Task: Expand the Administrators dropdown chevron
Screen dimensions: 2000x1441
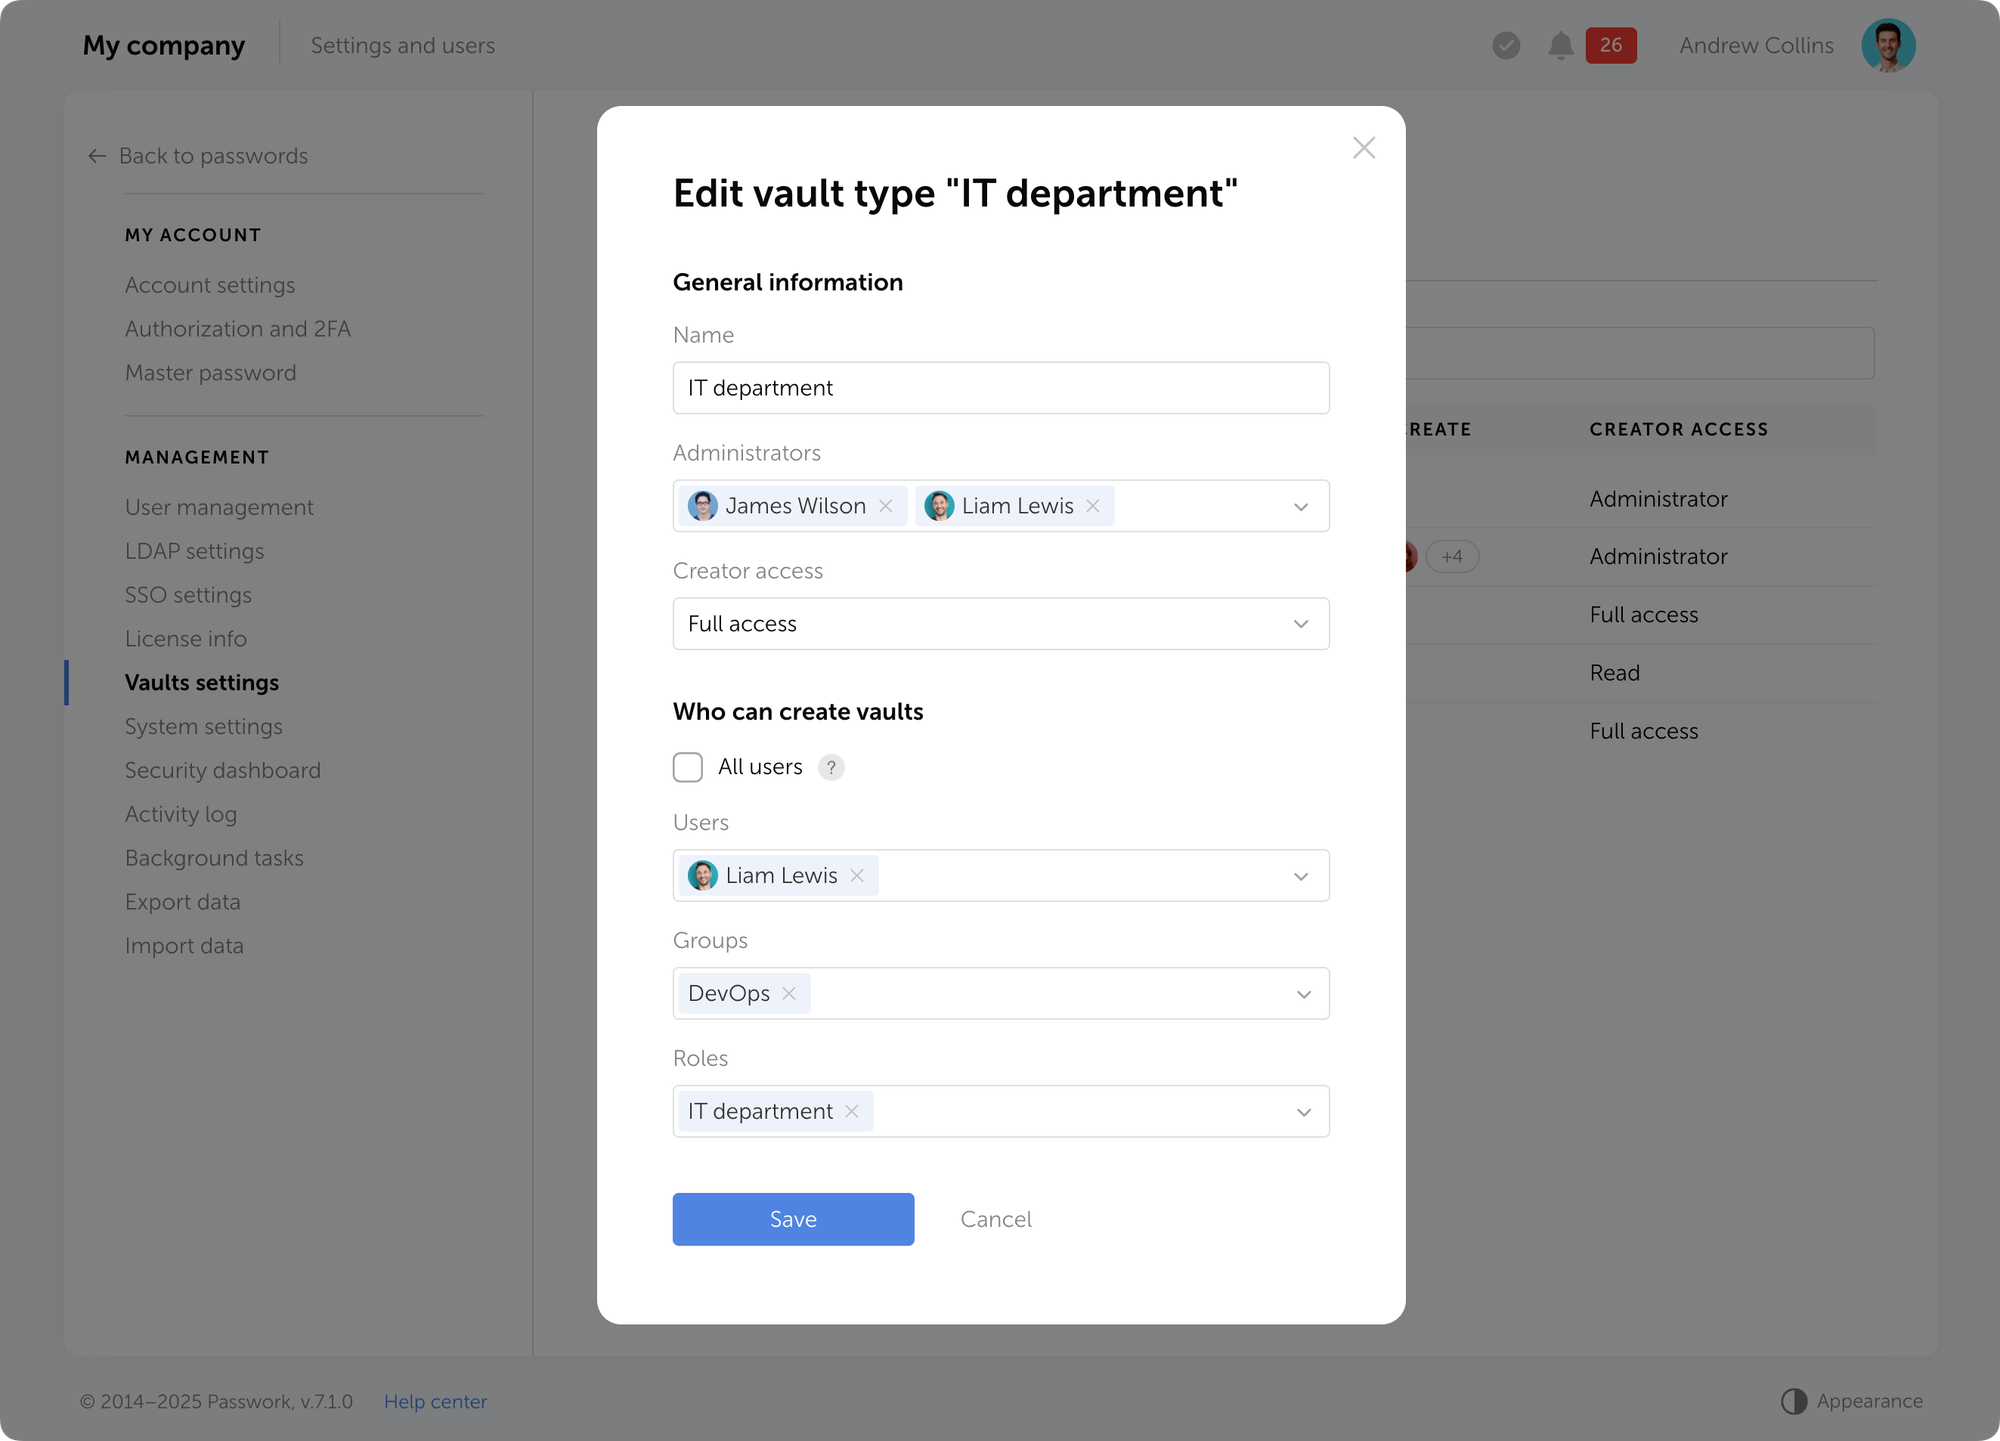Action: (1300, 507)
